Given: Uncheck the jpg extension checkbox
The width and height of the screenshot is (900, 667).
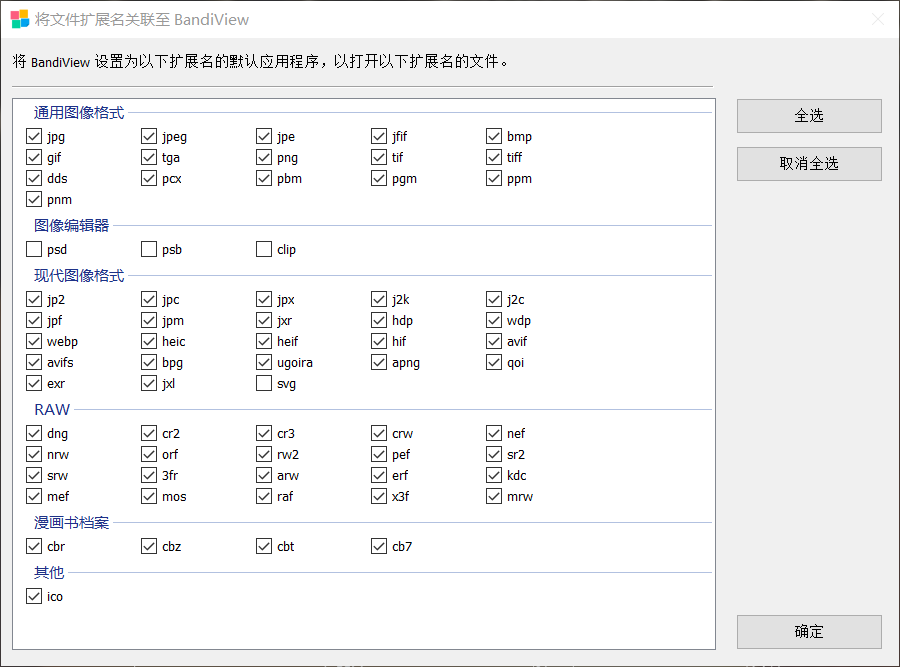Looking at the screenshot, I should pyautogui.click(x=34, y=136).
